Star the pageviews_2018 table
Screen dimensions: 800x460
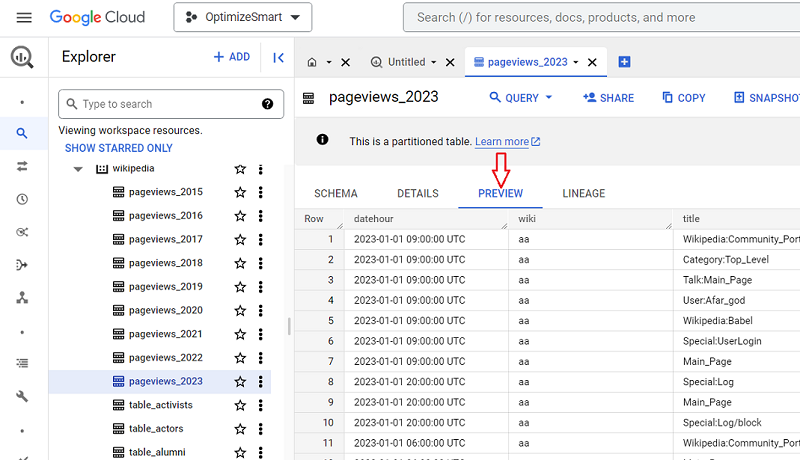240,263
